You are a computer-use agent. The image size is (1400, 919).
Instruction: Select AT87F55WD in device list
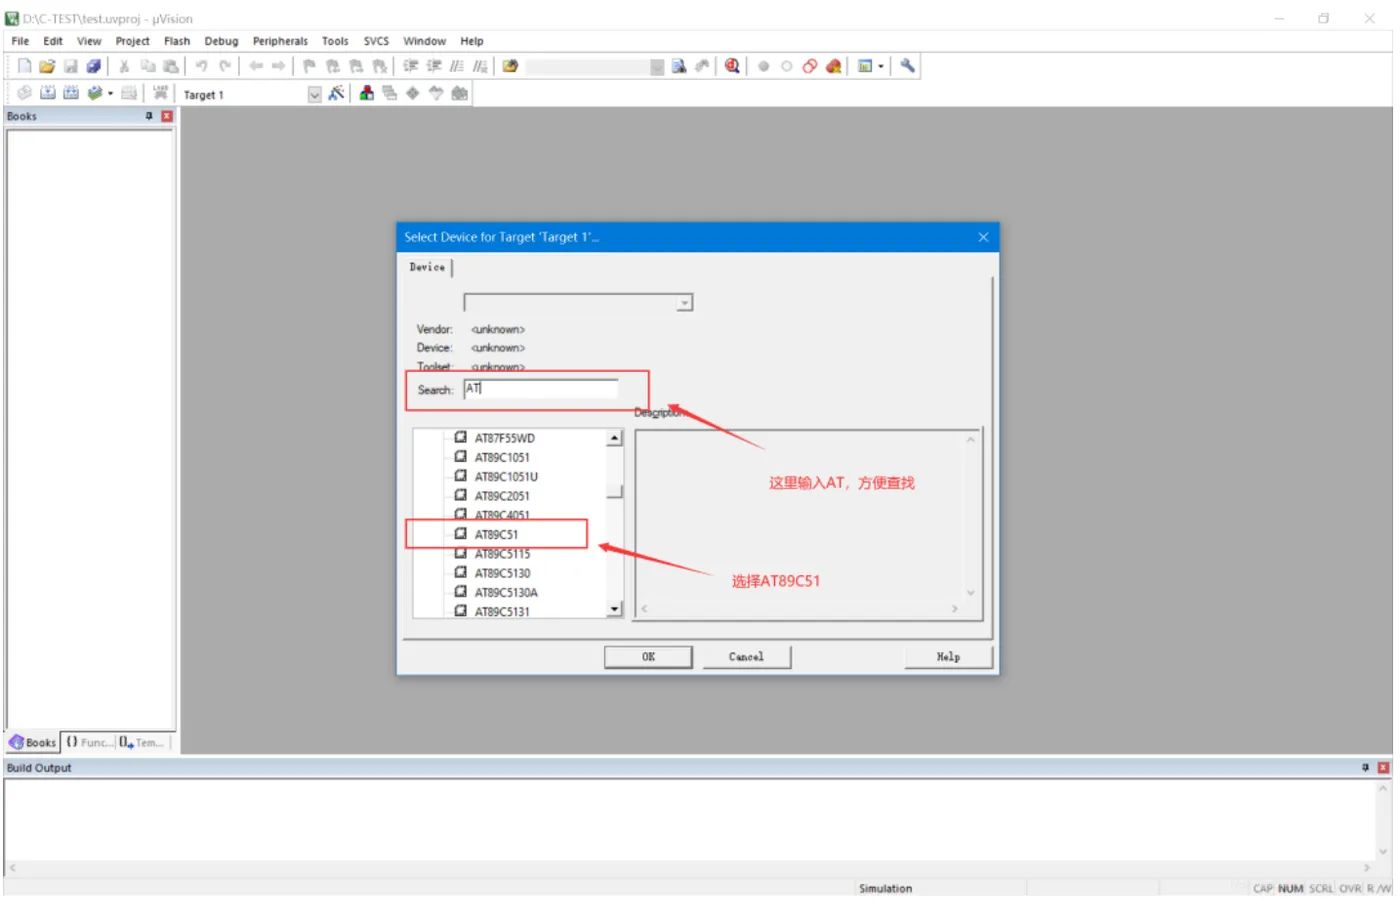click(x=504, y=438)
